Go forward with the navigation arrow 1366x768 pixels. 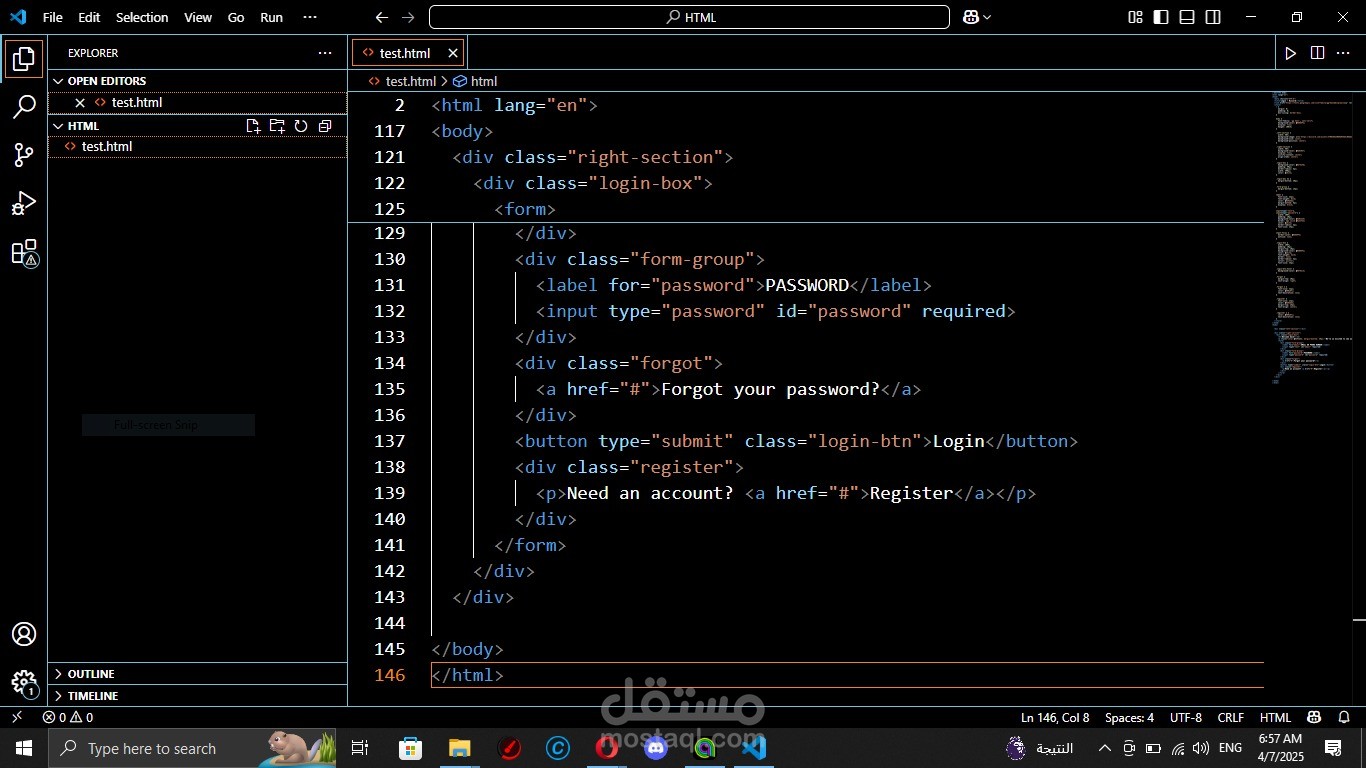407,17
